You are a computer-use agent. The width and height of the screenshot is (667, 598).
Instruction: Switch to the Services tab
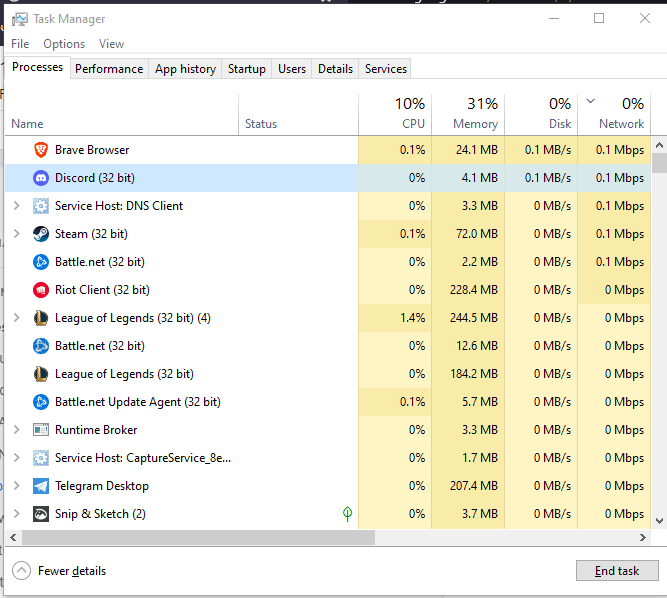click(x=386, y=69)
